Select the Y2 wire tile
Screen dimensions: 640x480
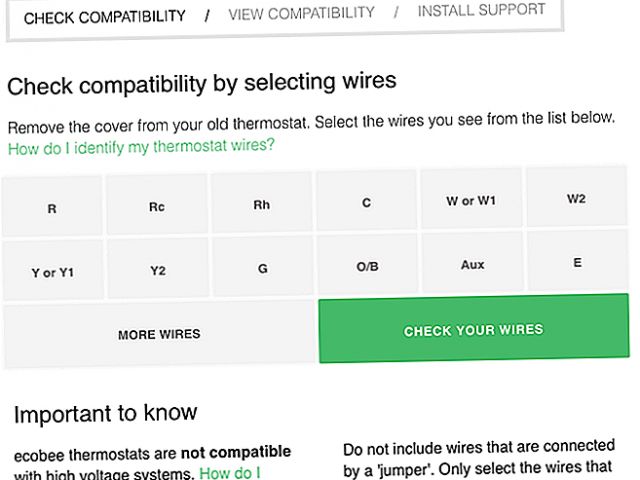(x=157, y=270)
